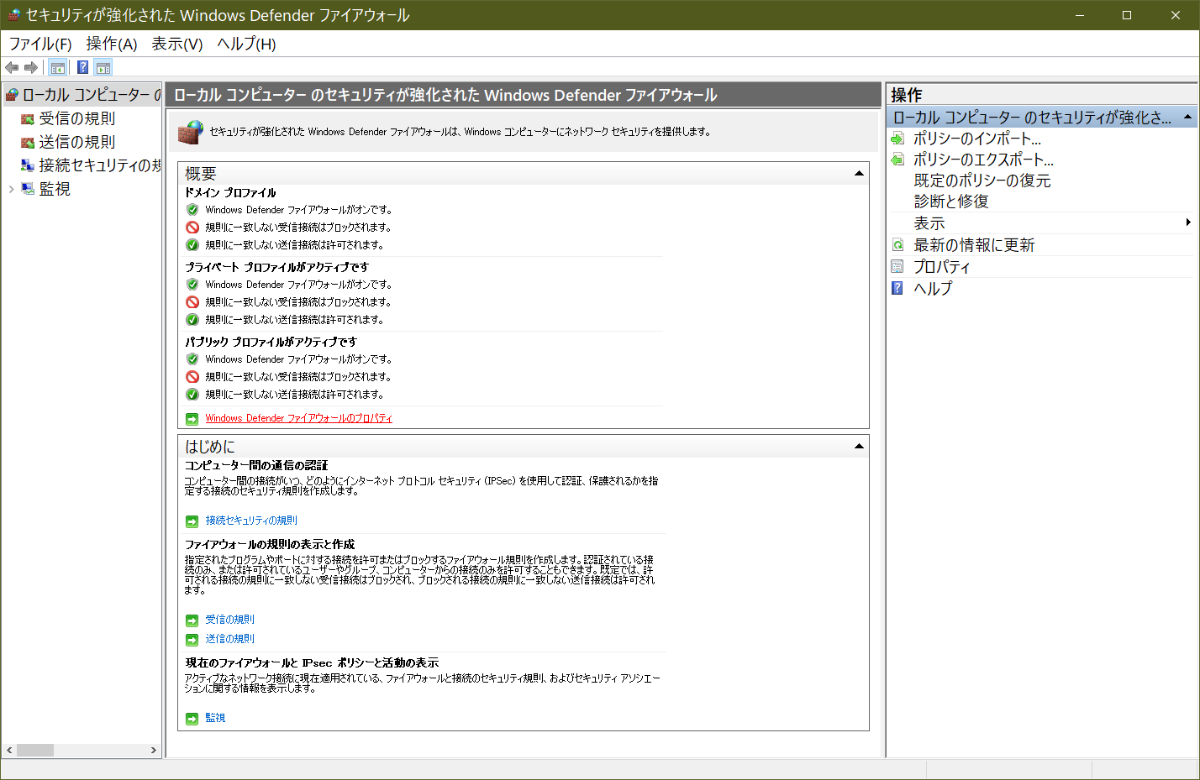Click the green arrow beside Windows Defender ファイアウォールのプロパティ

192,418
